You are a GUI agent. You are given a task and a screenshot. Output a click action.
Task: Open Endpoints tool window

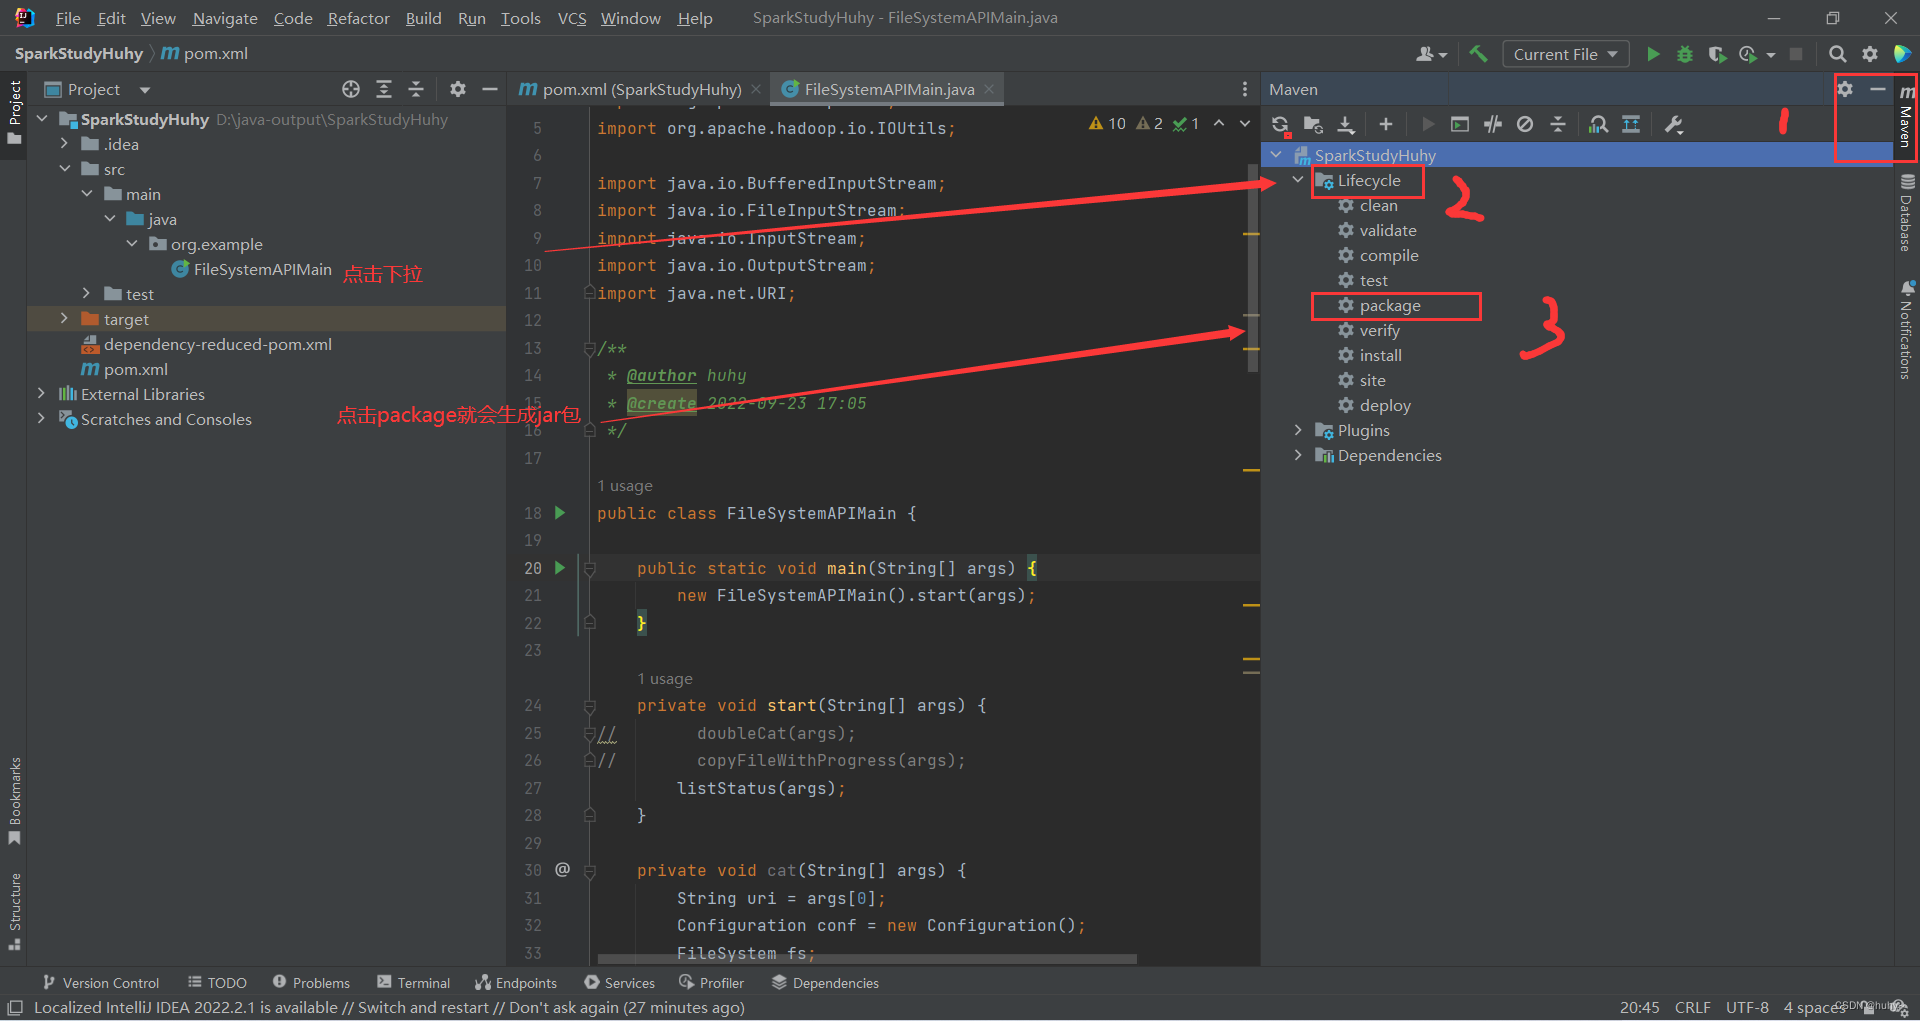click(x=516, y=983)
